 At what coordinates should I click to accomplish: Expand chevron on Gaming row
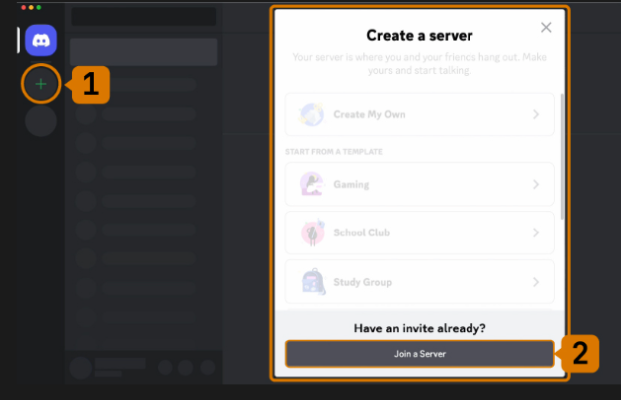pyautogui.click(x=536, y=185)
